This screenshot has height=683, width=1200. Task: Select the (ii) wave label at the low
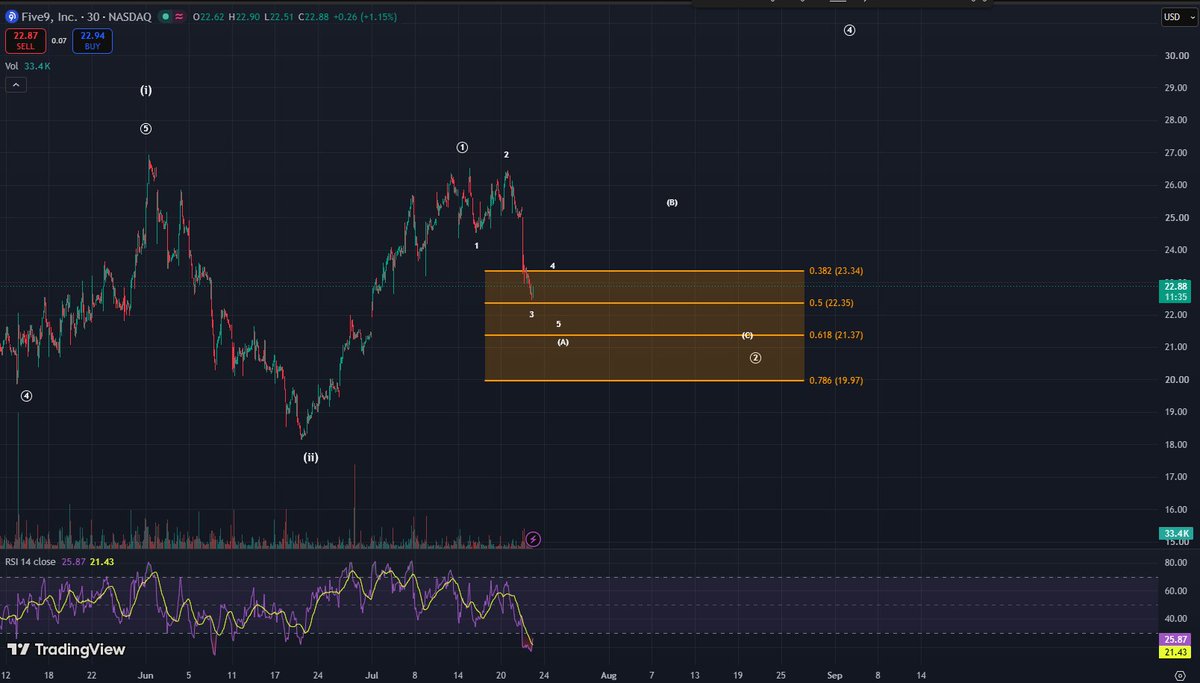coord(311,457)
